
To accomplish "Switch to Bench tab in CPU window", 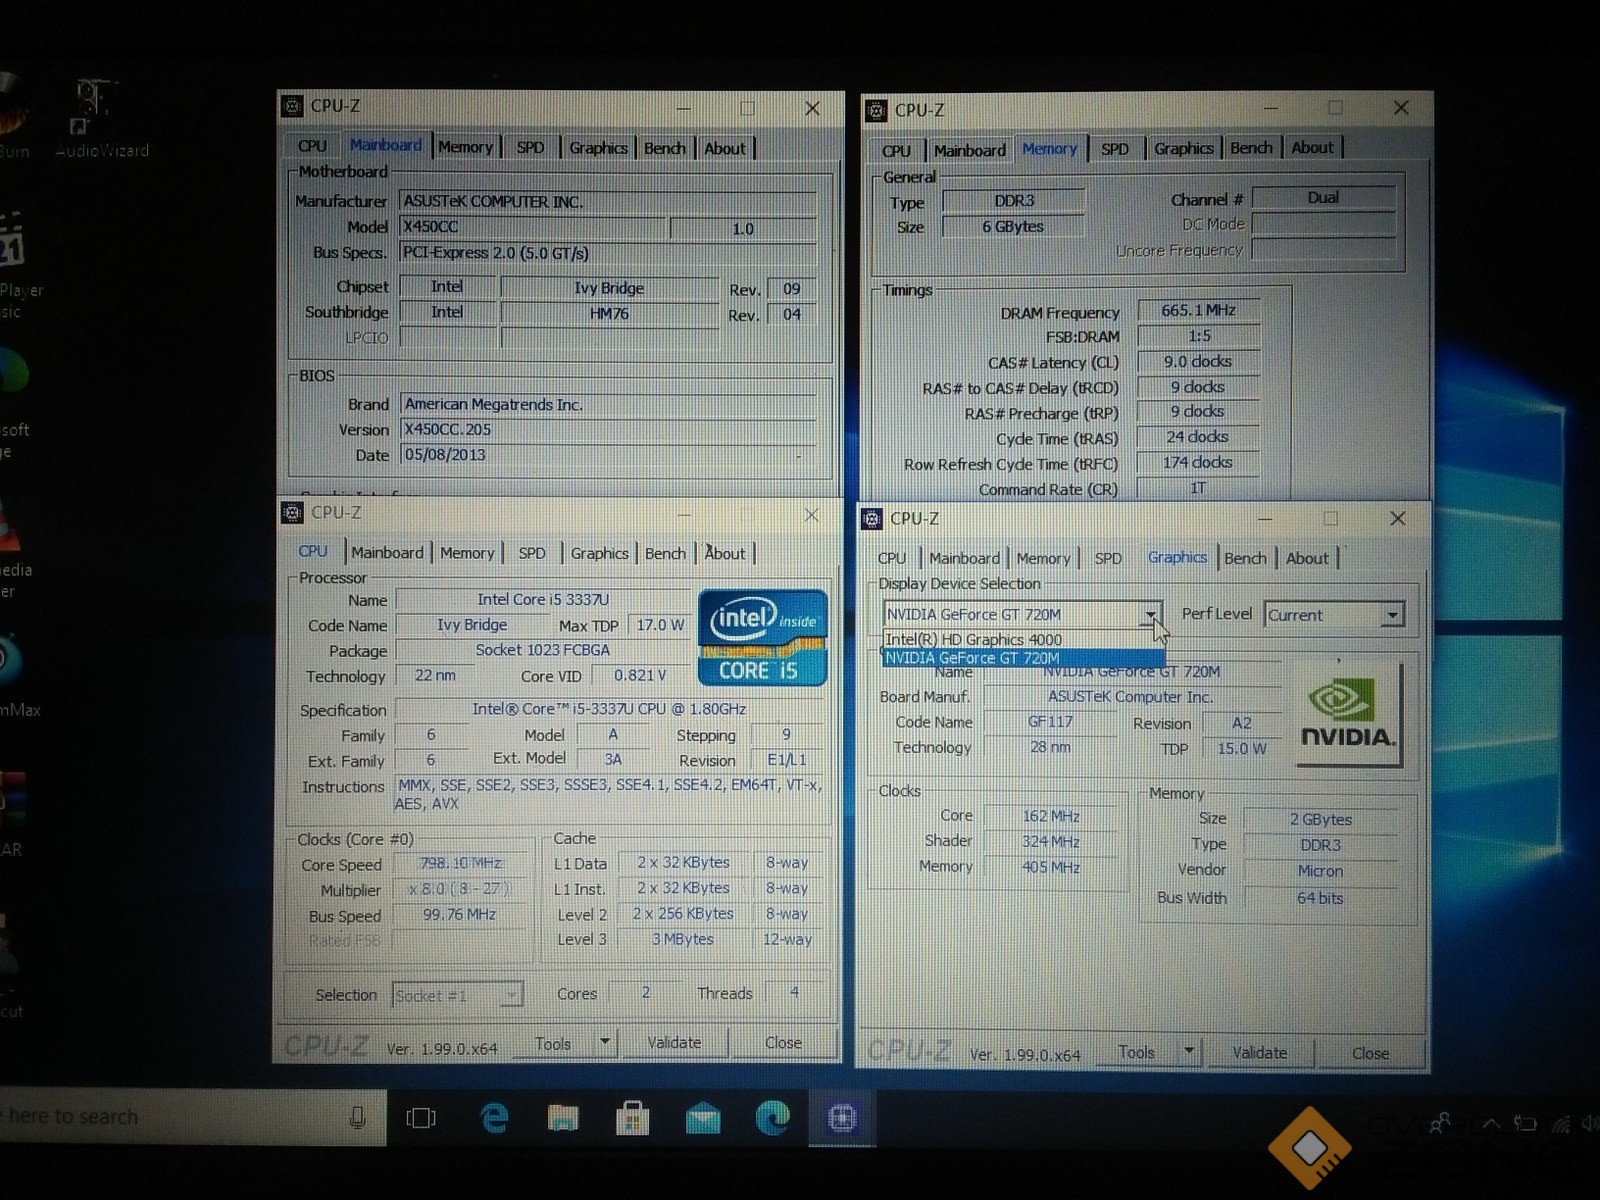I will click(665, 553).
